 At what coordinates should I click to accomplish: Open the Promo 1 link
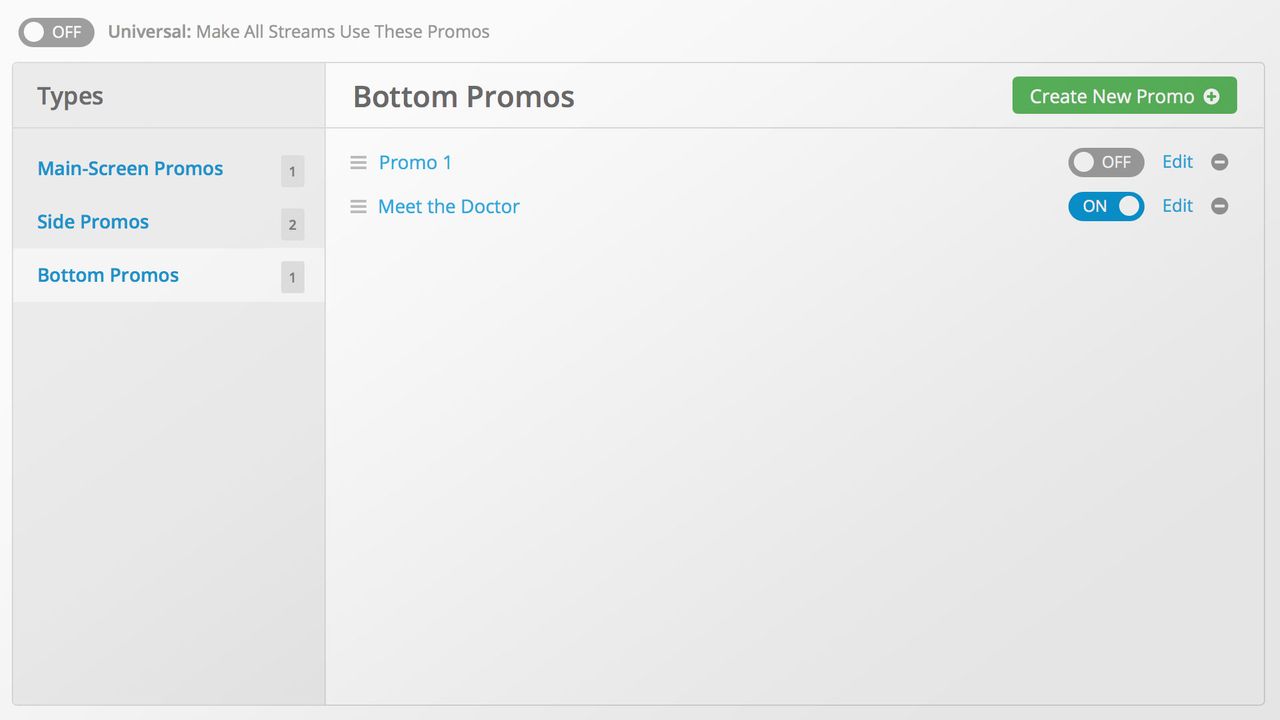415,162
